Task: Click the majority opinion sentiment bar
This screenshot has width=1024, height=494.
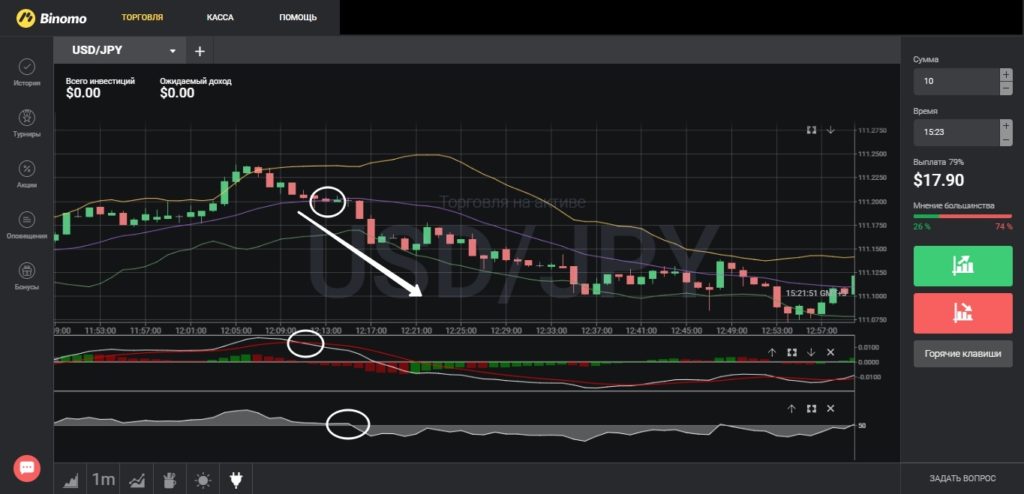Action: pyautogui.click(x=963, y=216)
